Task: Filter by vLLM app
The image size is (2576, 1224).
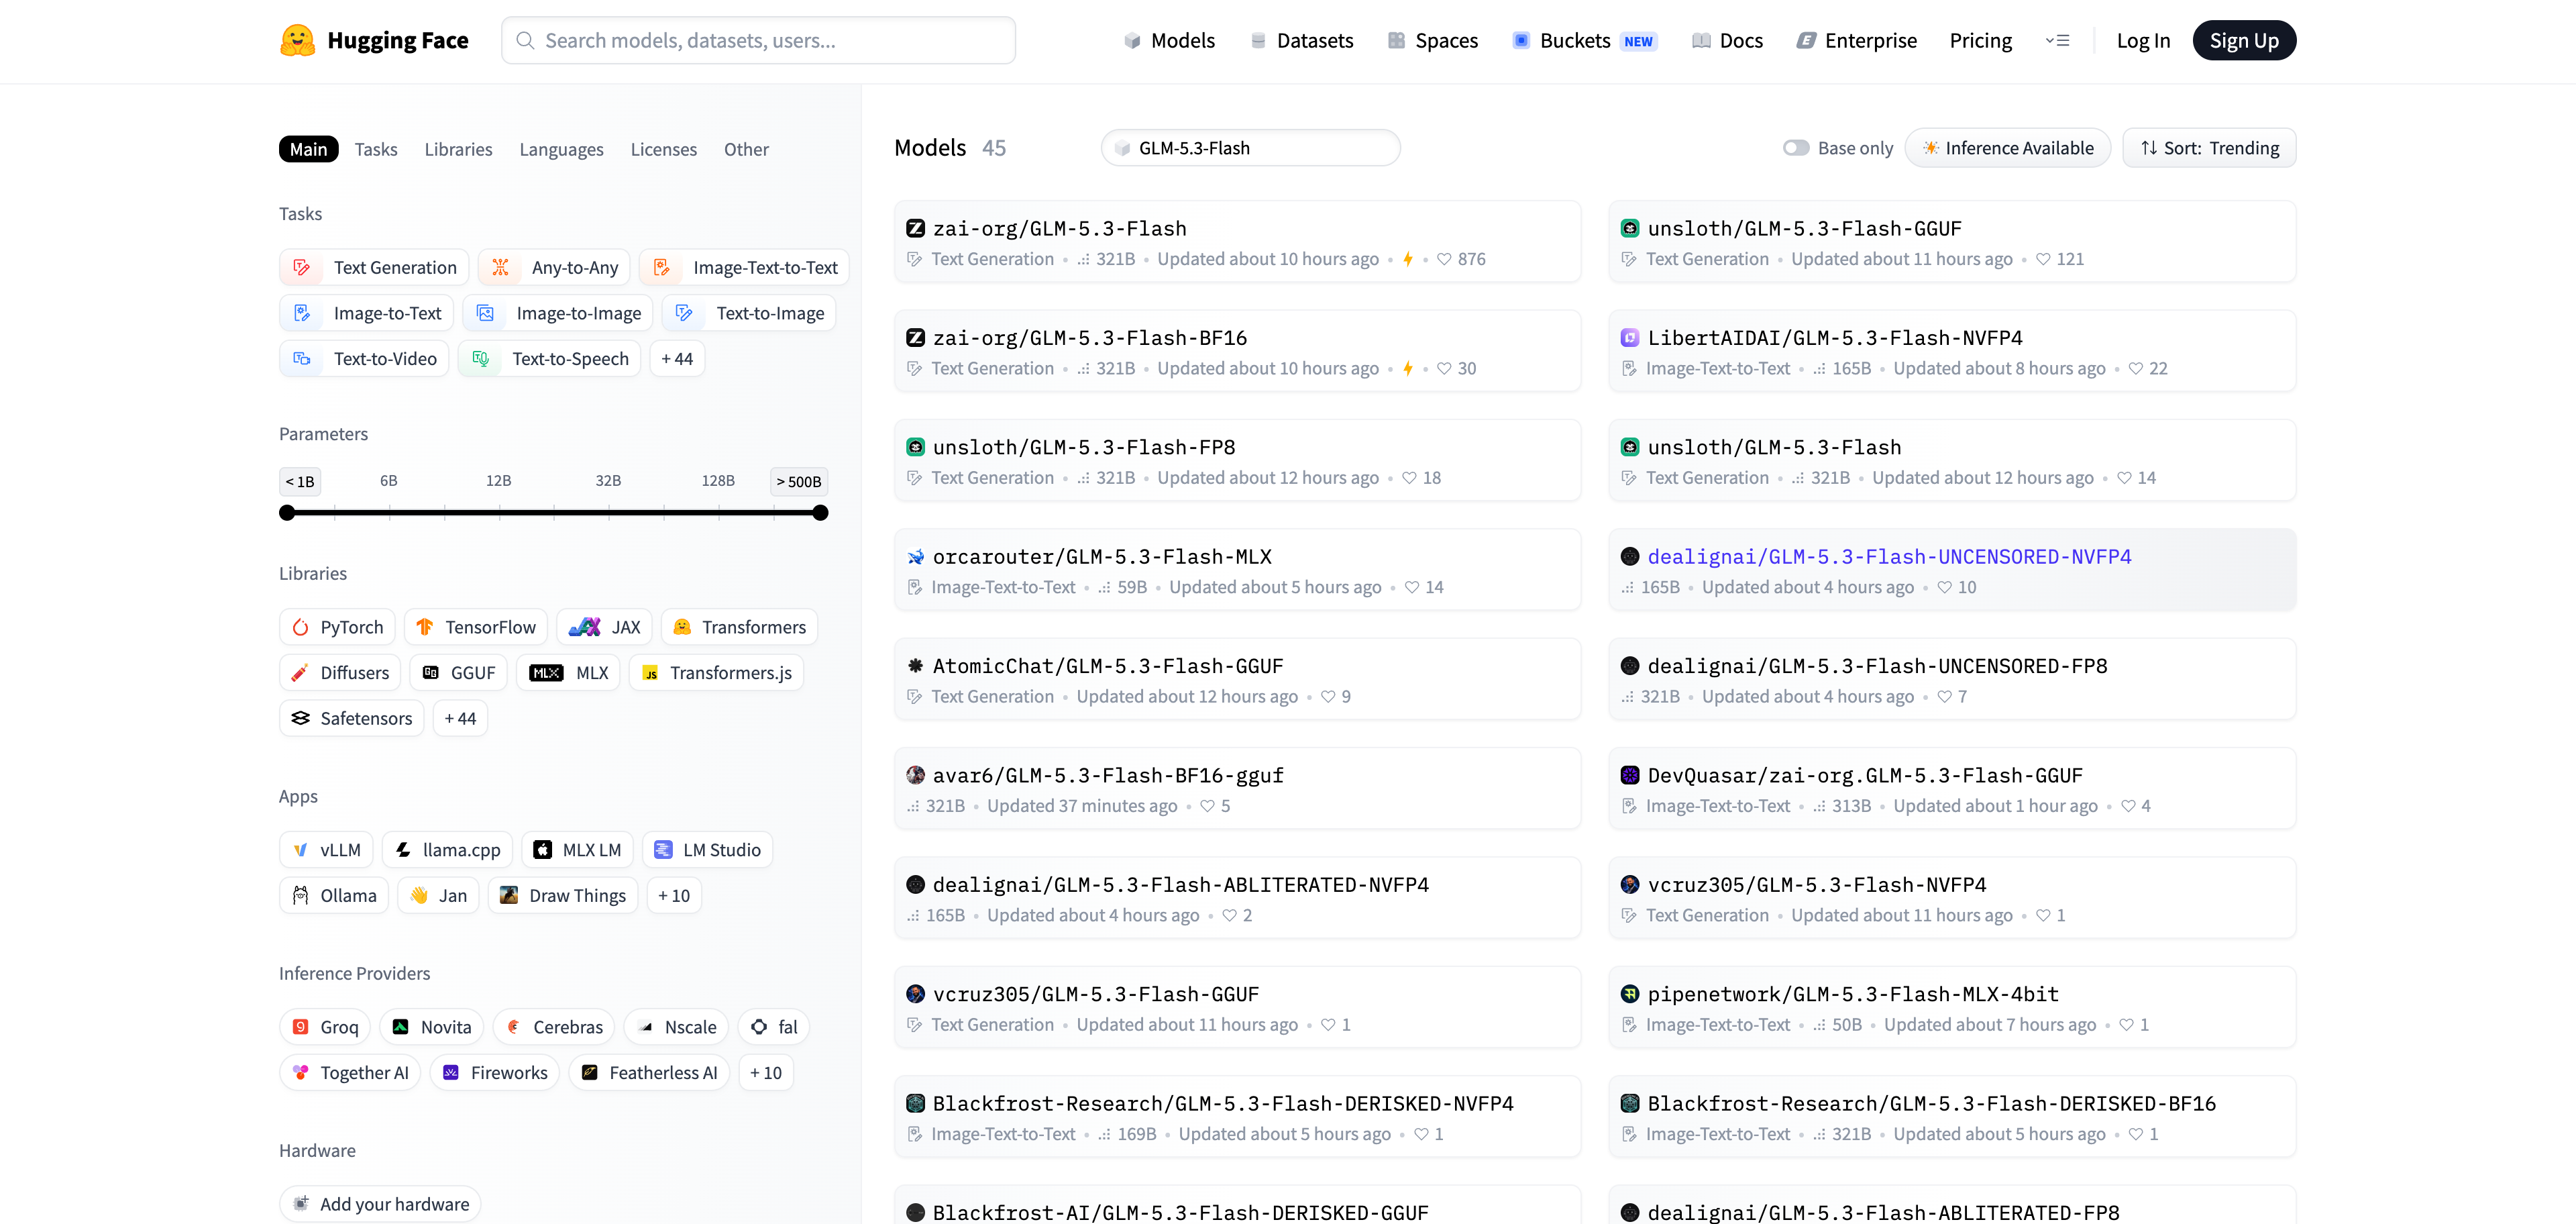Action: 326,849
